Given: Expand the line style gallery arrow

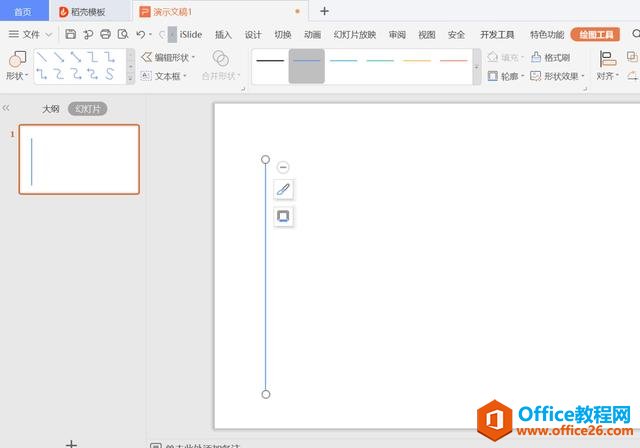Looking at the screenshot, I should click(x=477, y=67).
